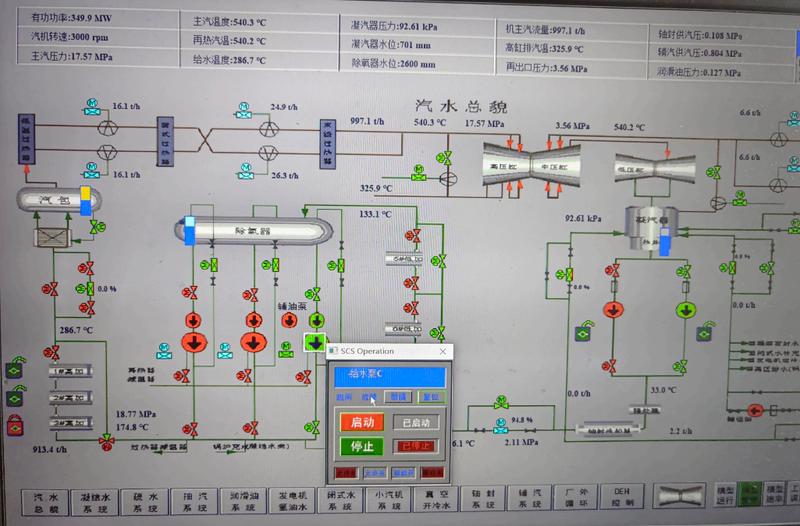
Task: Click the 复位 reset button in SCS Operation
Action: 431,396
